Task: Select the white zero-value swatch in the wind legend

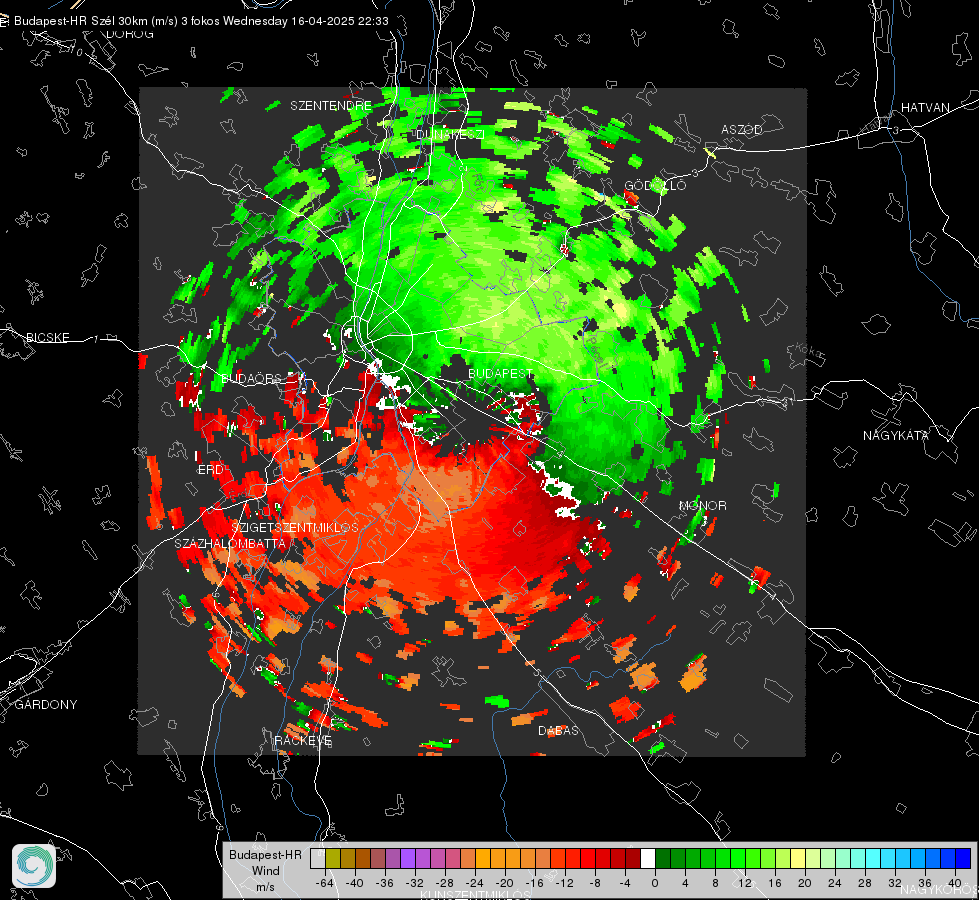Action: coord(648,858)
